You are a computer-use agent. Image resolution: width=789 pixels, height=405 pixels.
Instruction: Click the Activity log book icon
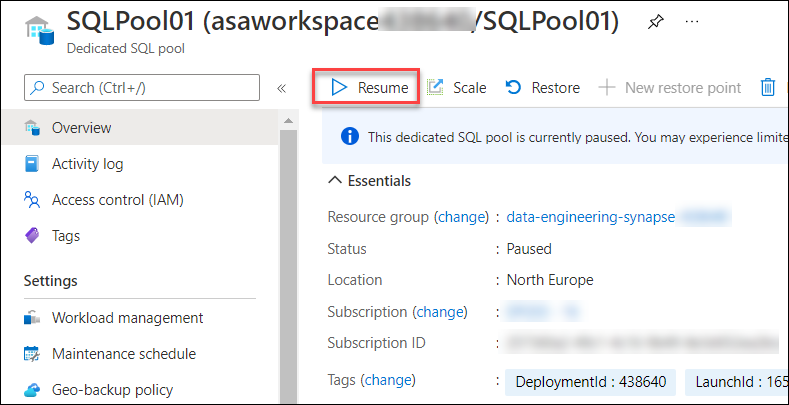pos(32,164)
